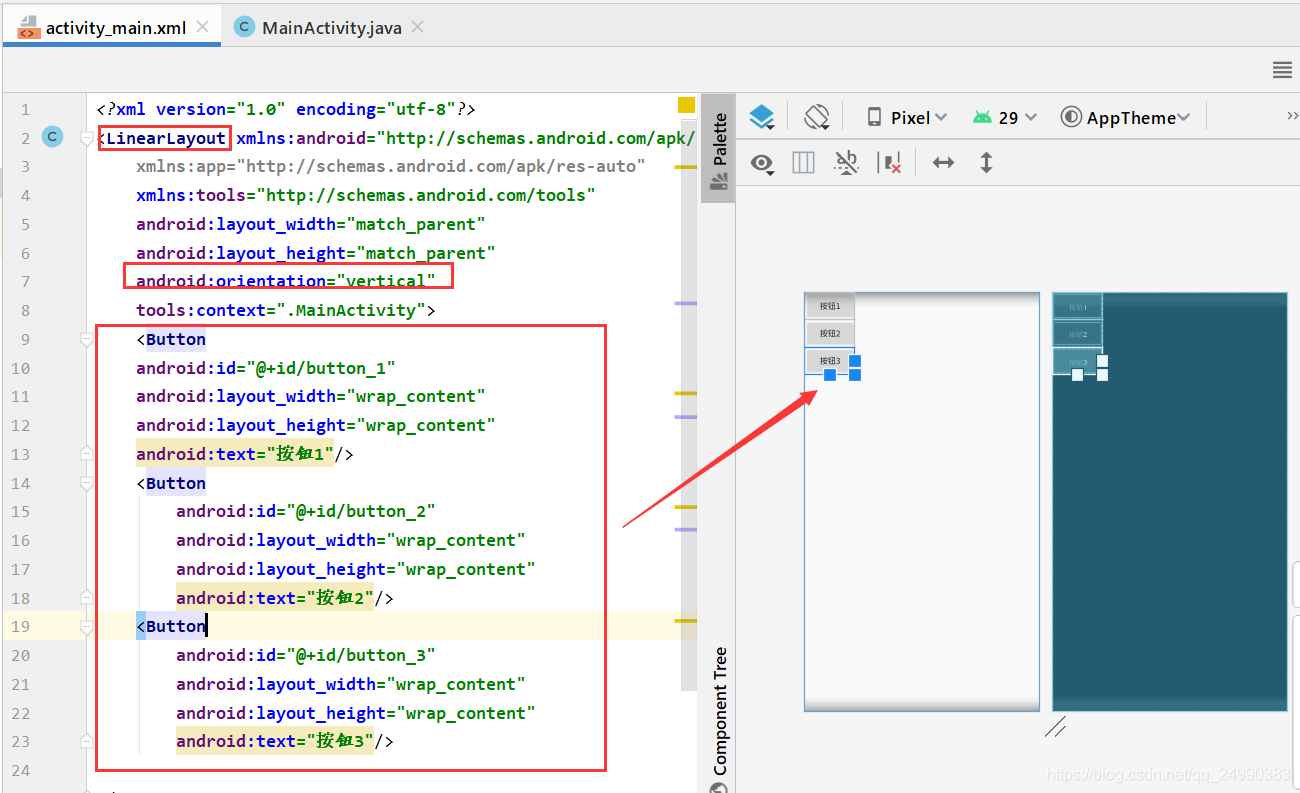Viewport: 1300px width, 793px height.
Task: Collapse the second Button fold on line 14
Action: (87, 484)
